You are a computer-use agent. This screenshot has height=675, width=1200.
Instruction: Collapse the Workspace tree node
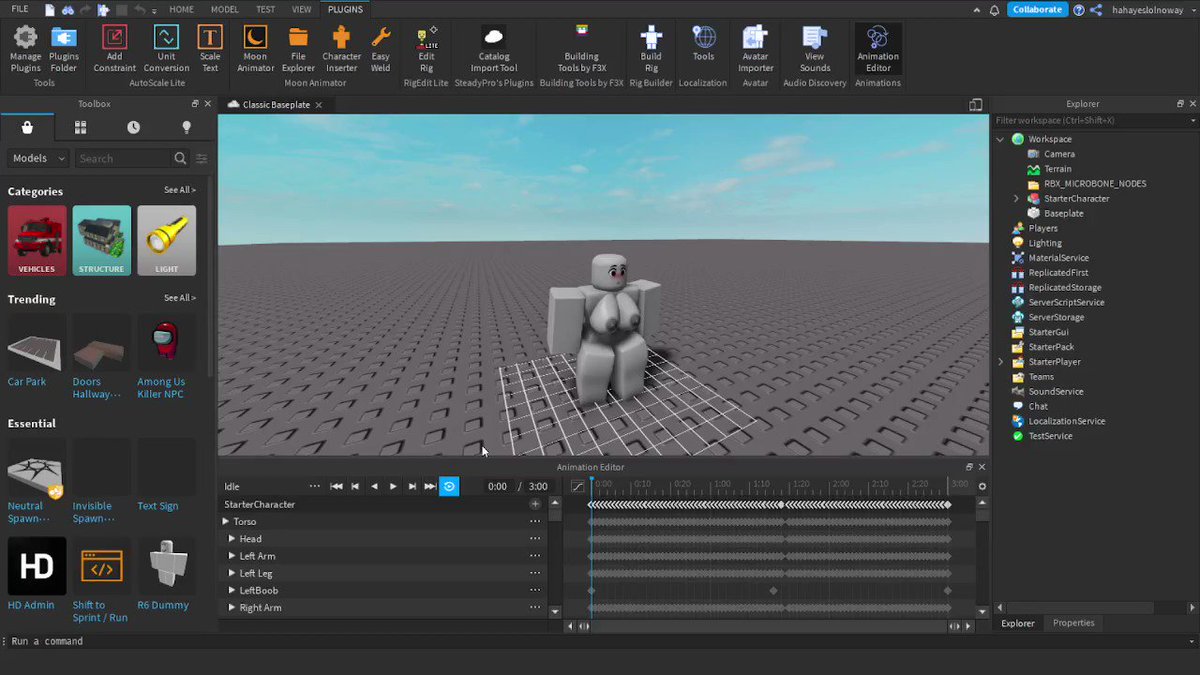1000,139
